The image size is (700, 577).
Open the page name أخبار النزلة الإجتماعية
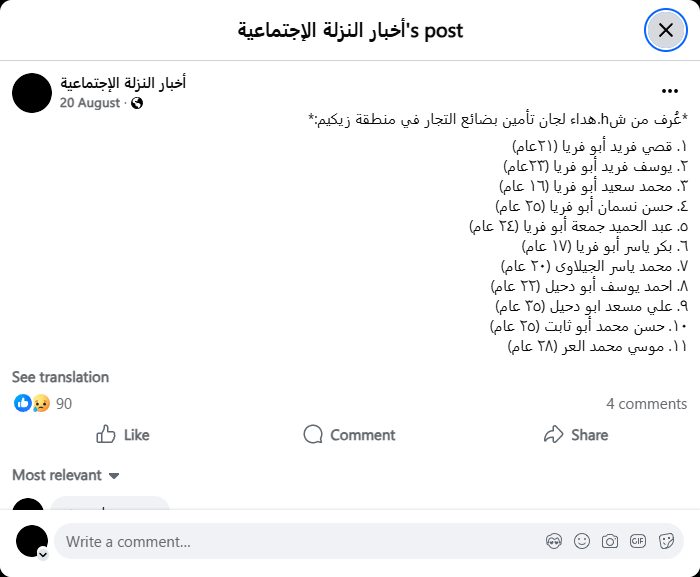(123, 83)
